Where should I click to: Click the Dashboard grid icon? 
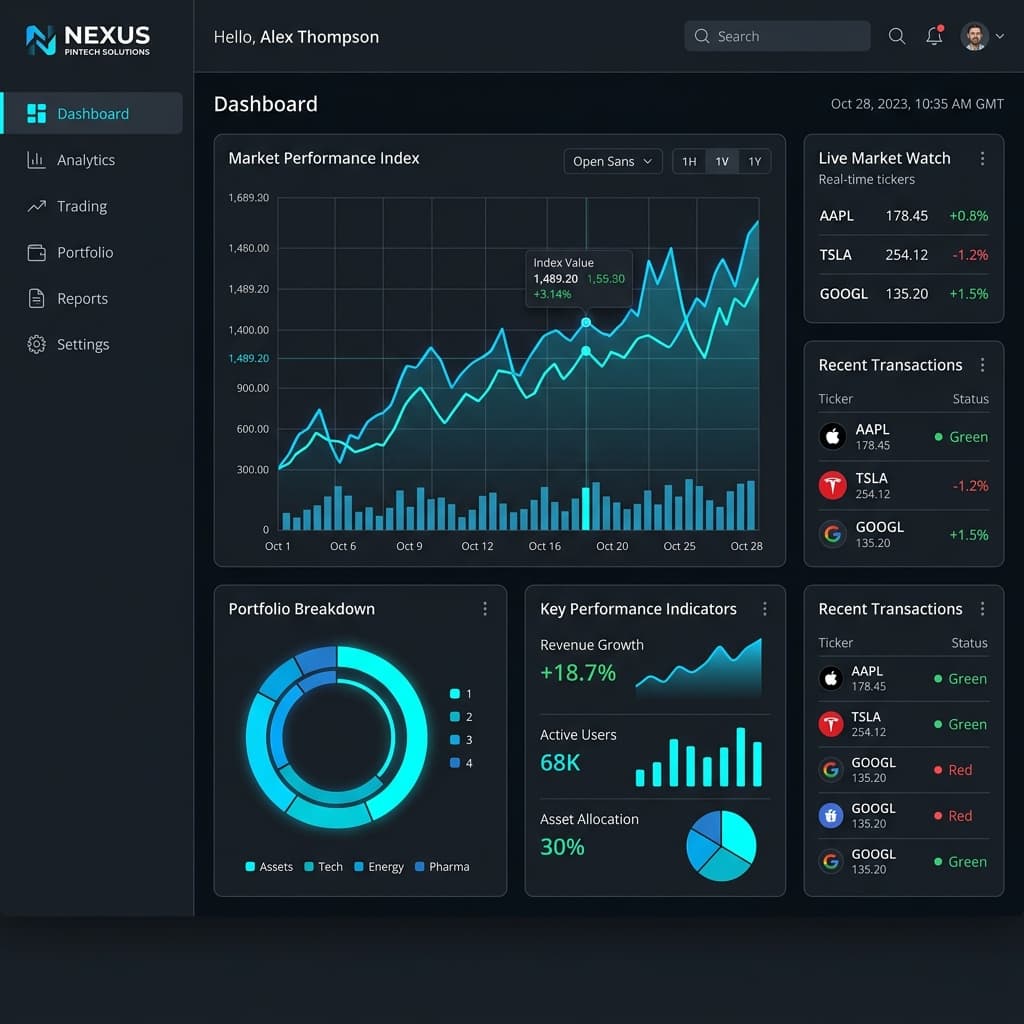(x=37, y=113)
